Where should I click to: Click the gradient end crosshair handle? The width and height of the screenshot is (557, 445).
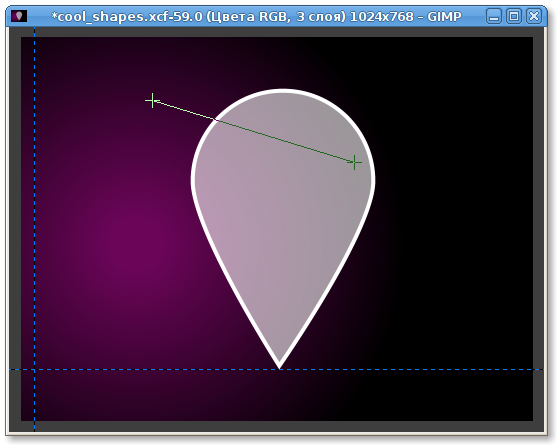point(355,163)
